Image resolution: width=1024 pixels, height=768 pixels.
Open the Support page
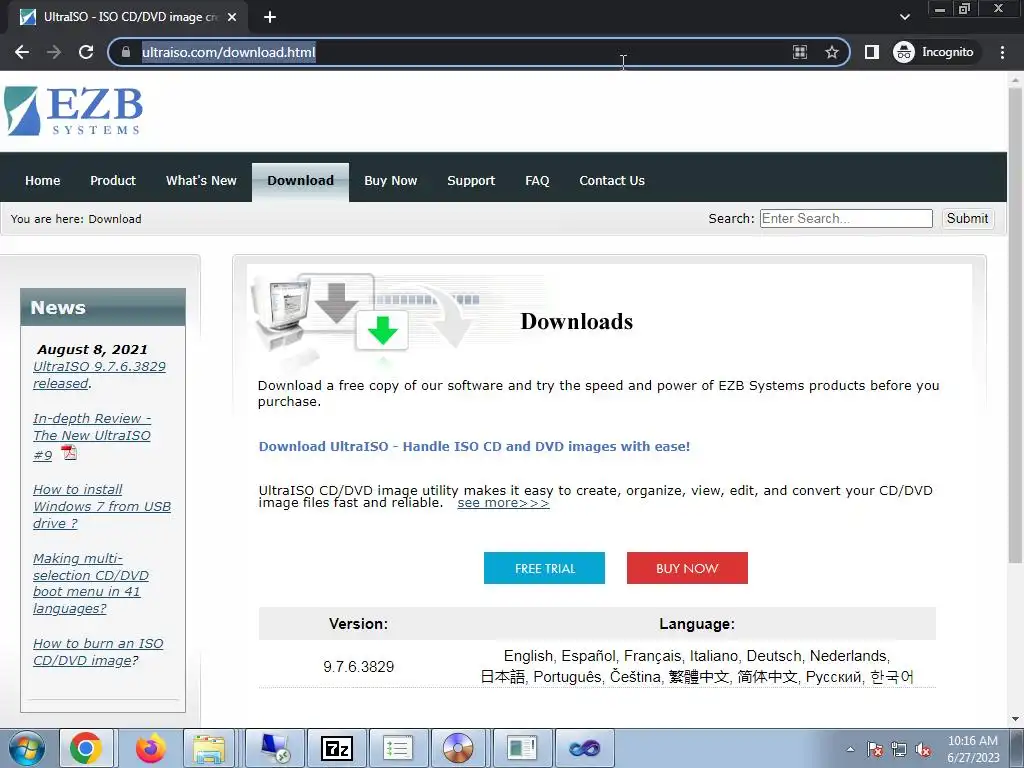[x=471, y=181]
